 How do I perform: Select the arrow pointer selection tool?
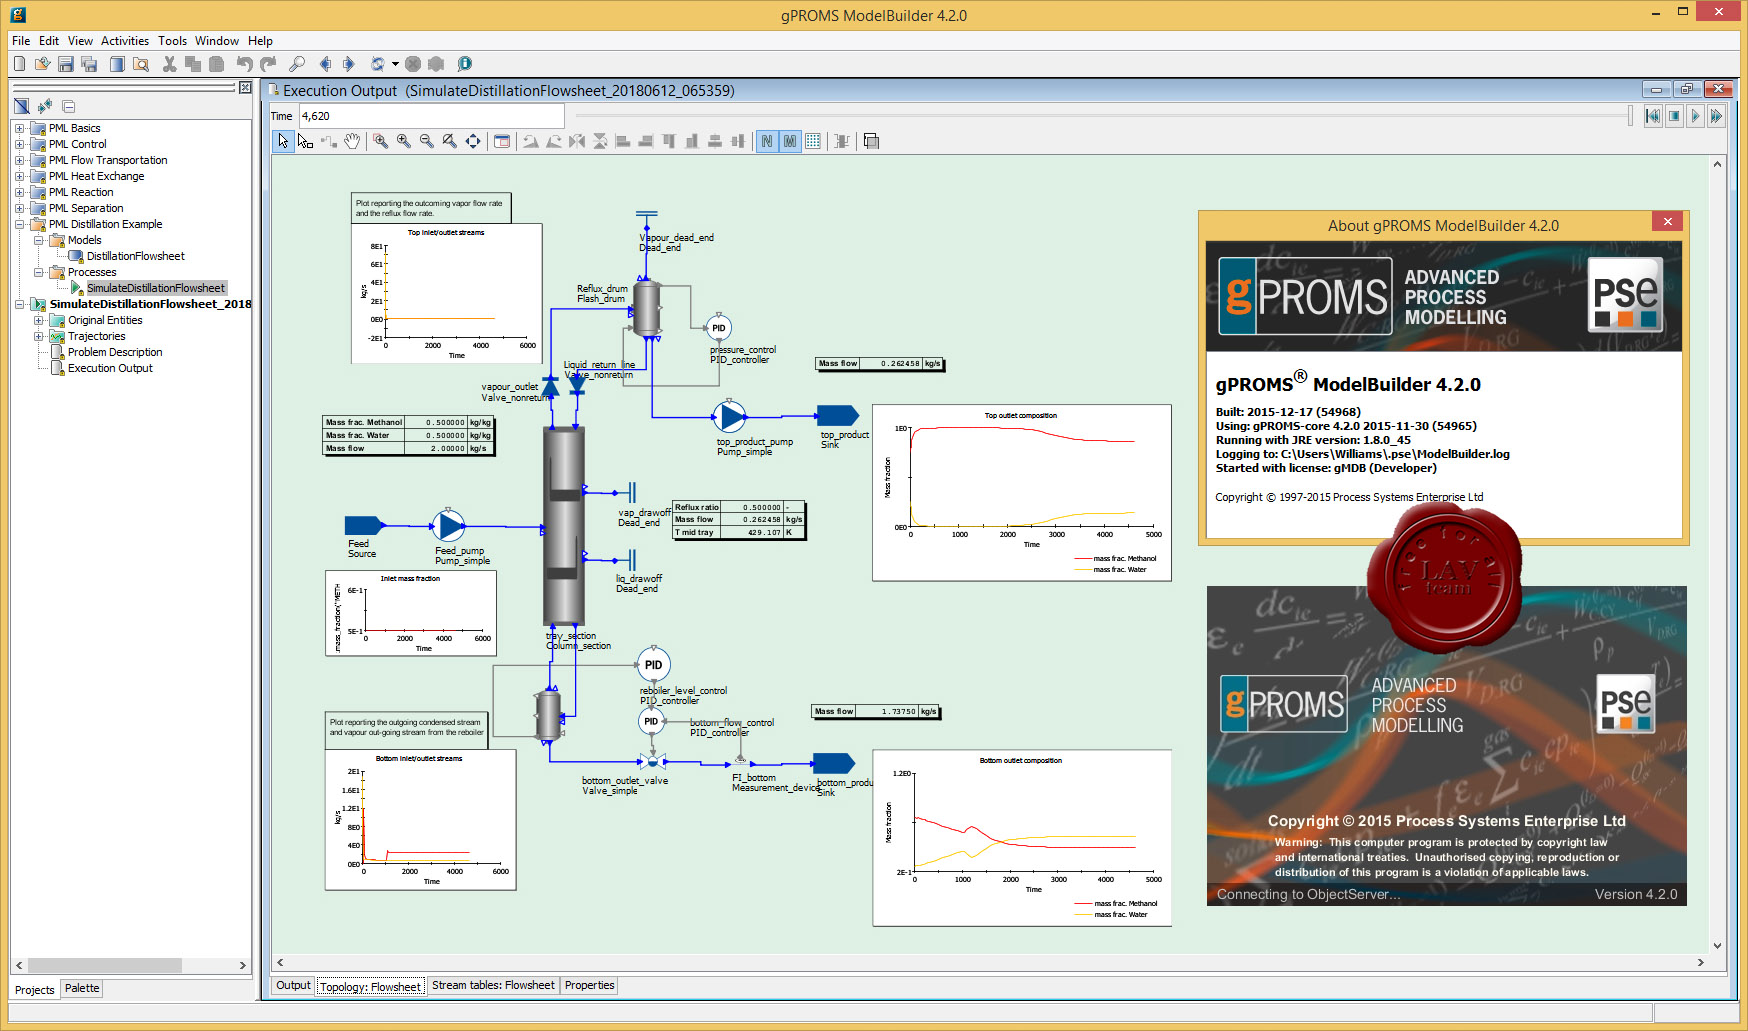(x=283, y=141)
